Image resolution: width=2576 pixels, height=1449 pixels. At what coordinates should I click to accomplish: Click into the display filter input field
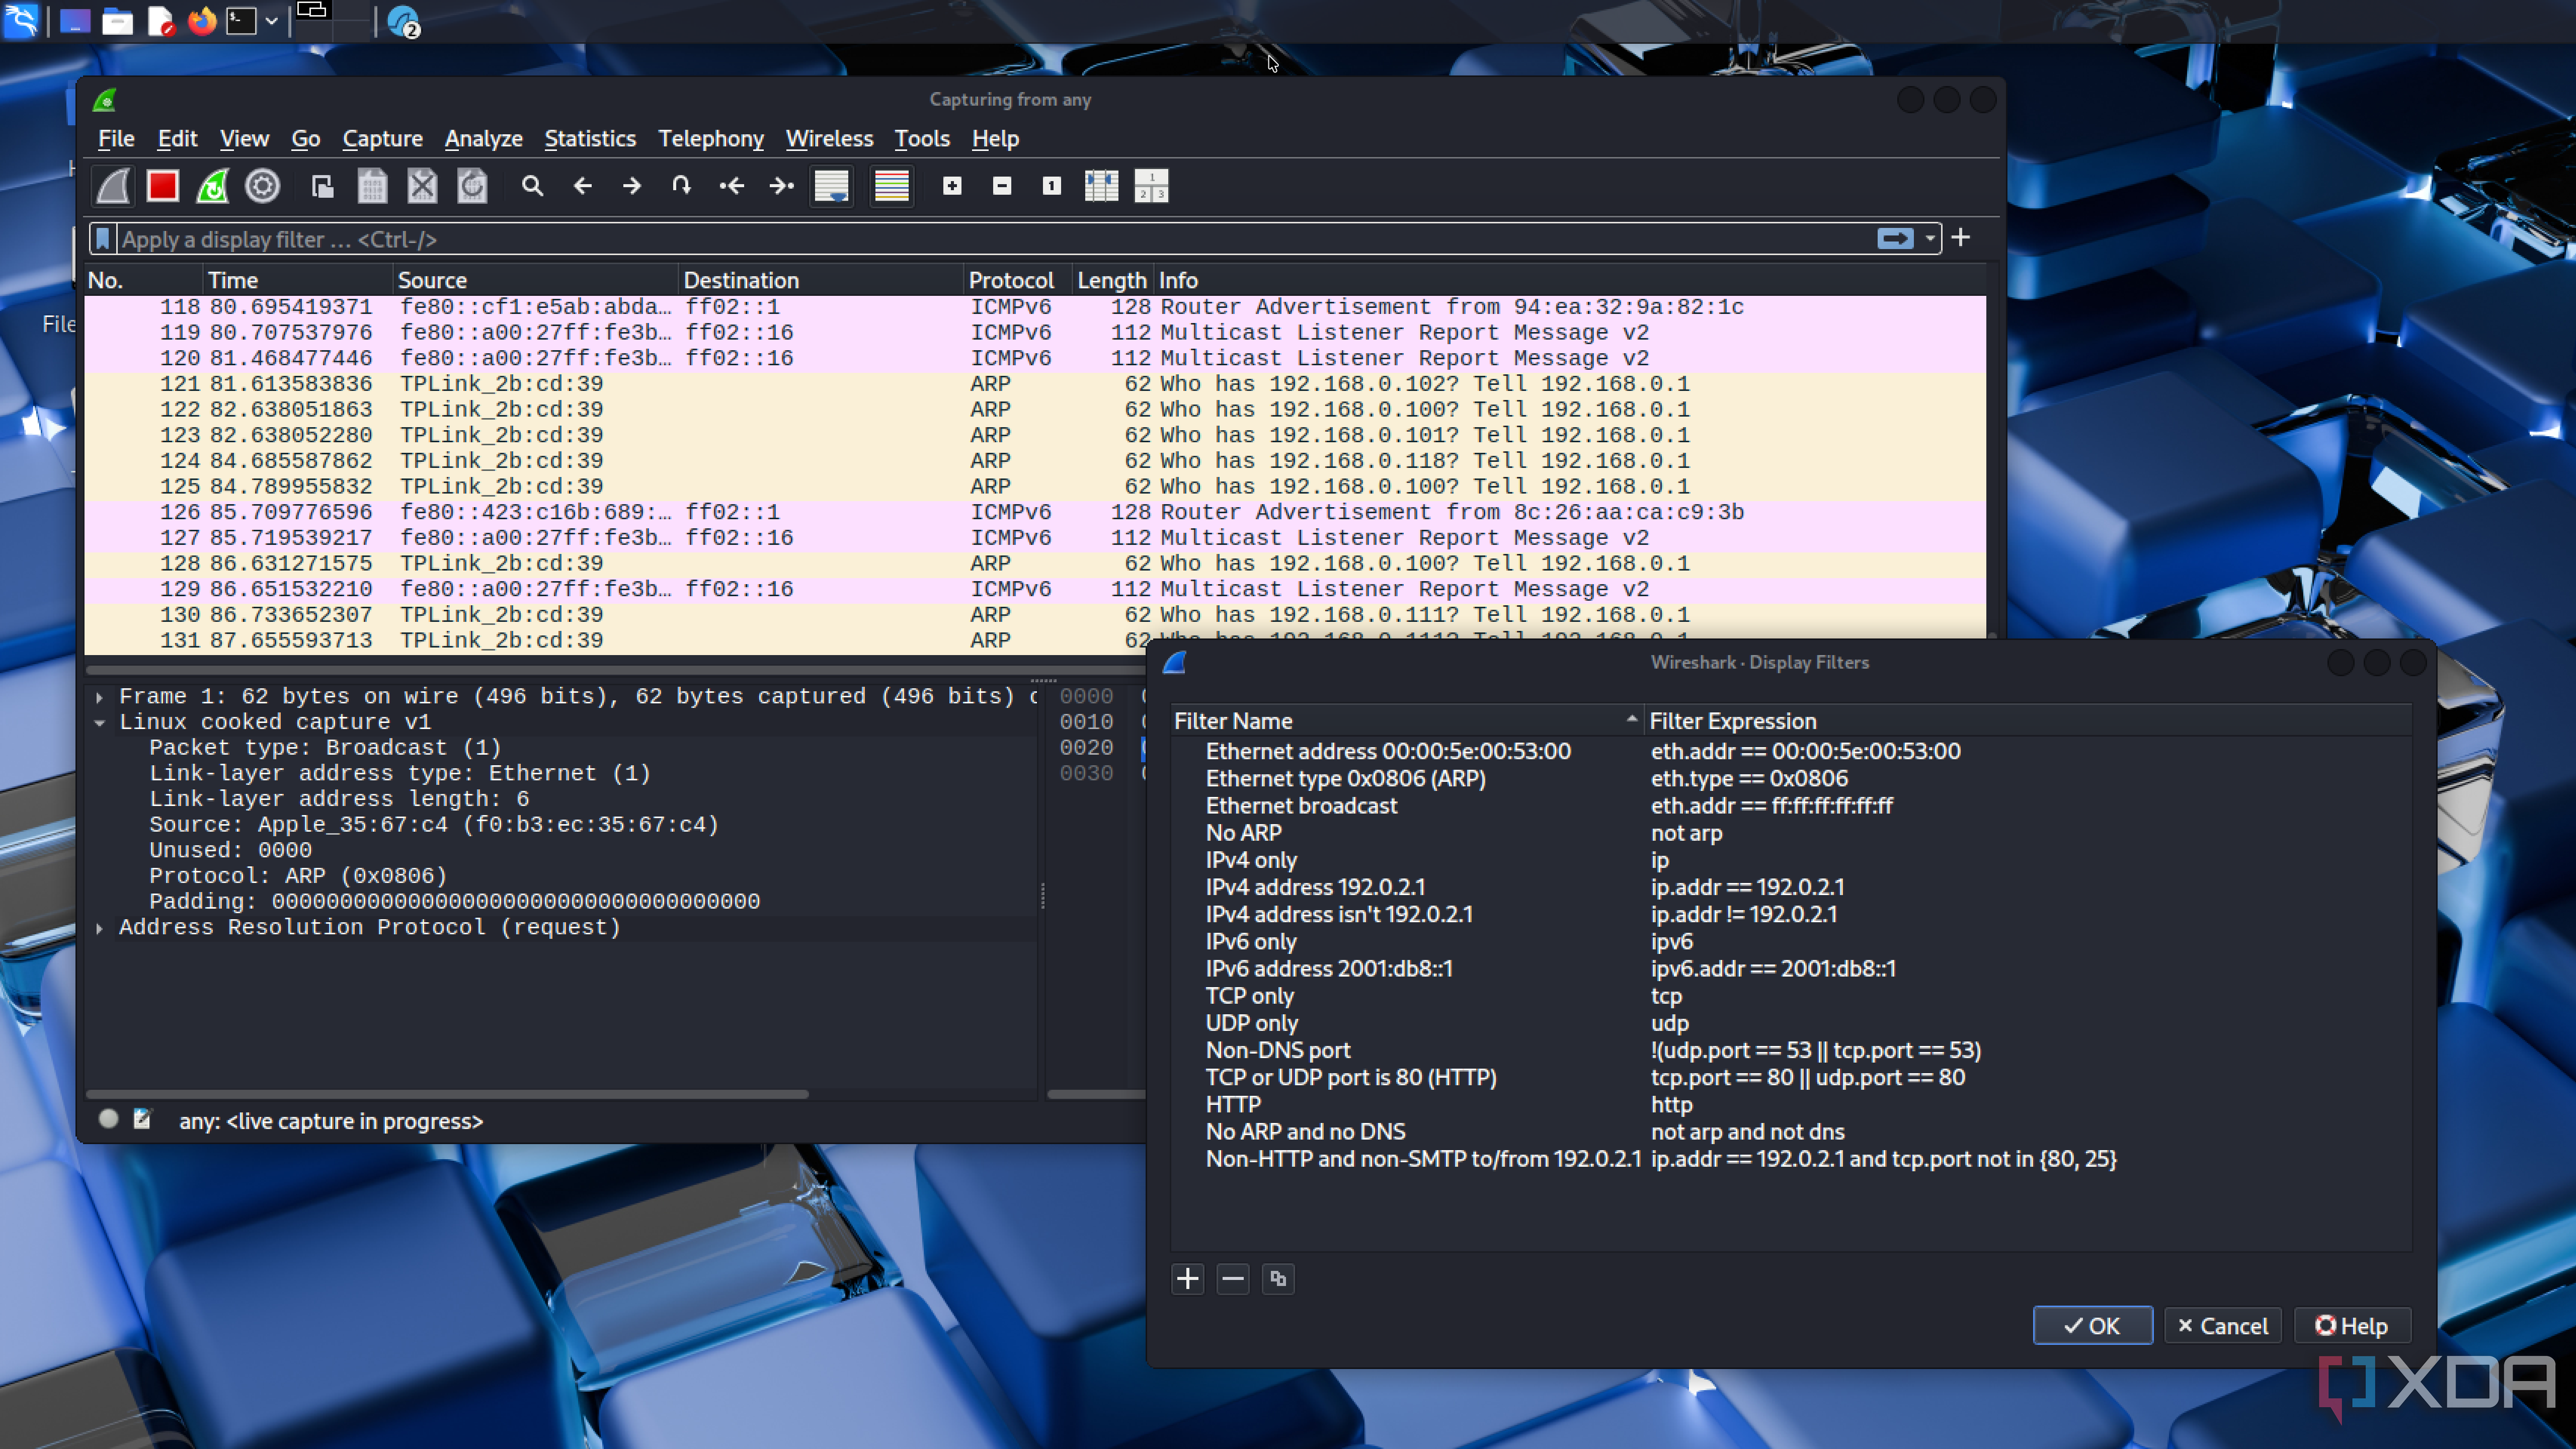[x=995, y=239]
